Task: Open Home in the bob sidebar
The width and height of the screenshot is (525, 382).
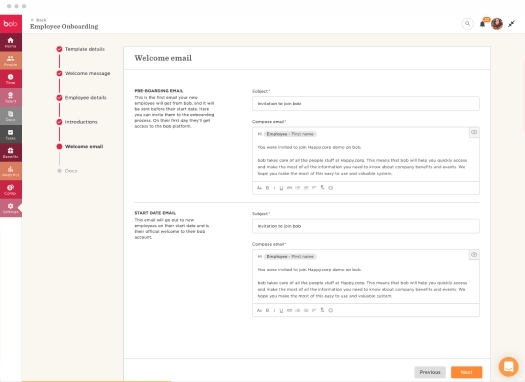Action: [11, 42]
